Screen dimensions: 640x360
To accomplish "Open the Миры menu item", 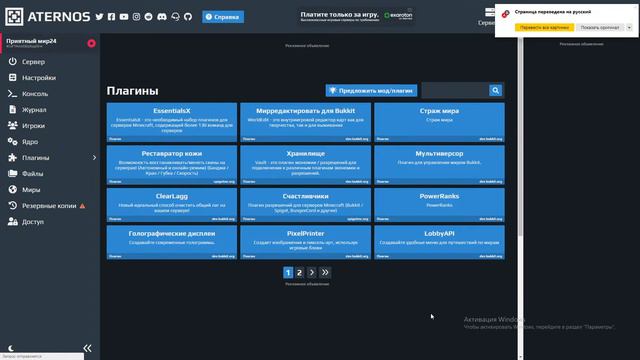I will (50, 189).
